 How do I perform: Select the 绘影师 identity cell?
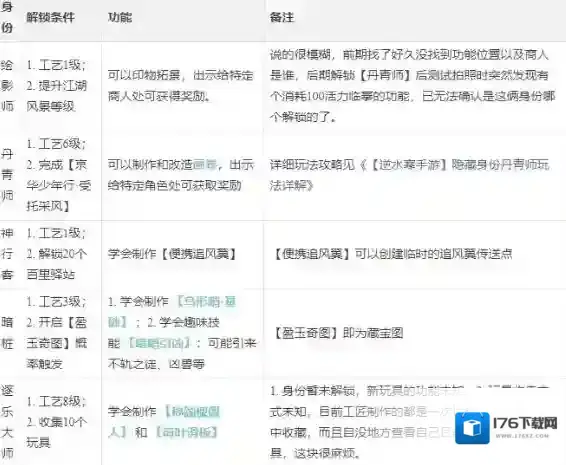point(7,86)
